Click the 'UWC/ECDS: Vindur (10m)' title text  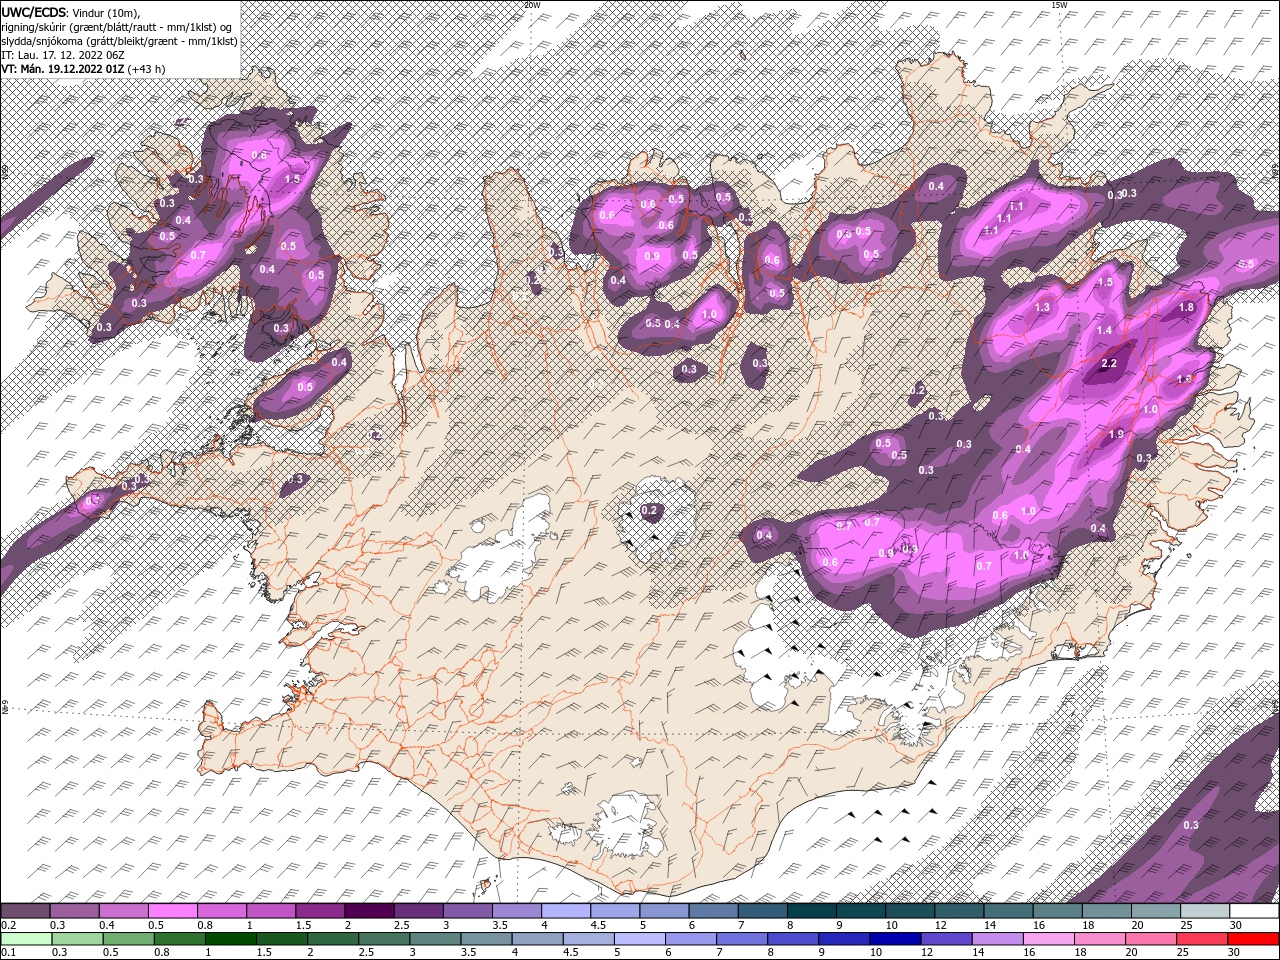71,11
